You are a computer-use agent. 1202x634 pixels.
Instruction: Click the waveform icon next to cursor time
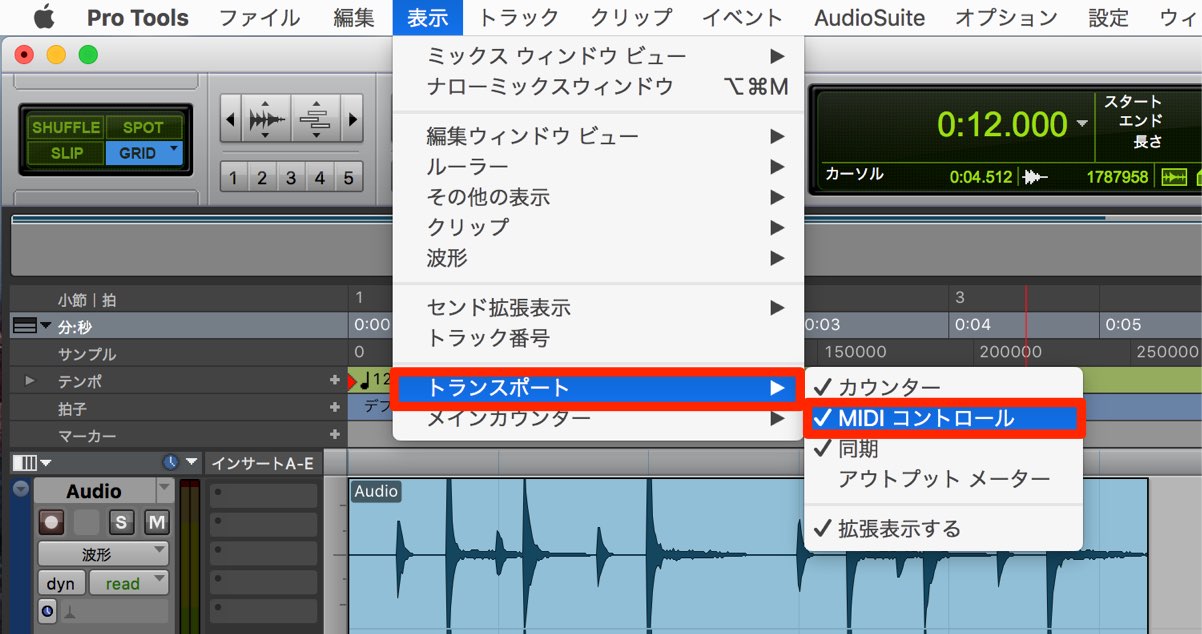point(1037,177)
